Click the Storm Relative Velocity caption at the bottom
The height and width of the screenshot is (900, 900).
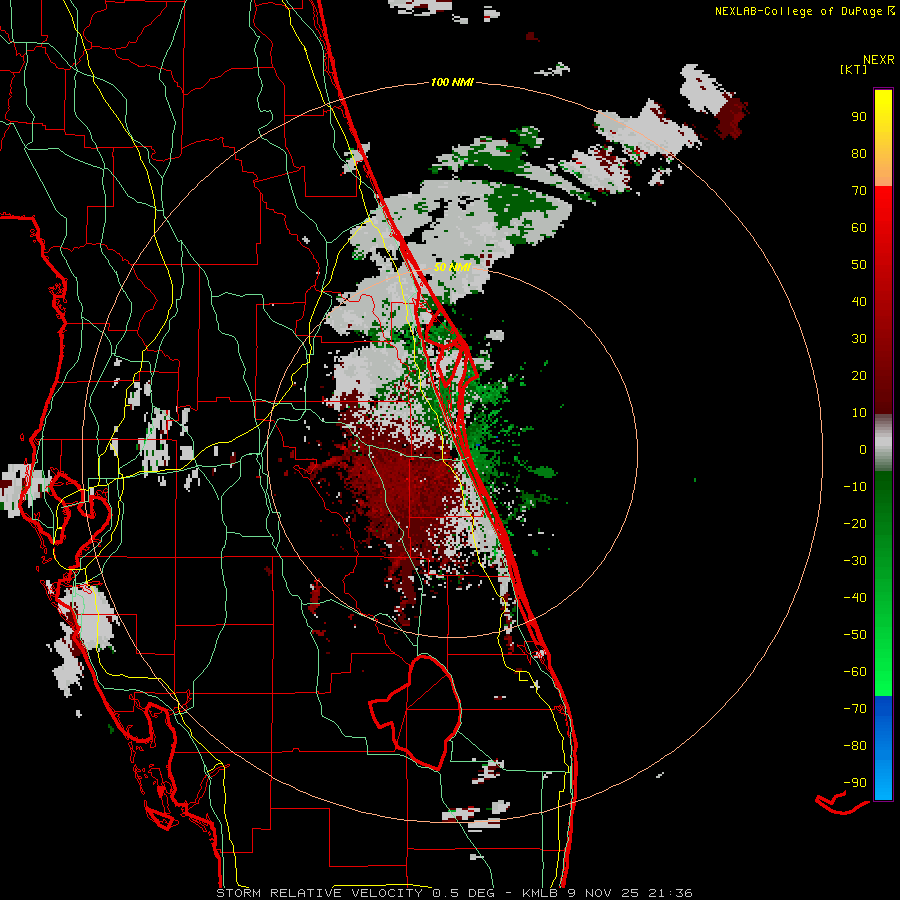[454, 893]
